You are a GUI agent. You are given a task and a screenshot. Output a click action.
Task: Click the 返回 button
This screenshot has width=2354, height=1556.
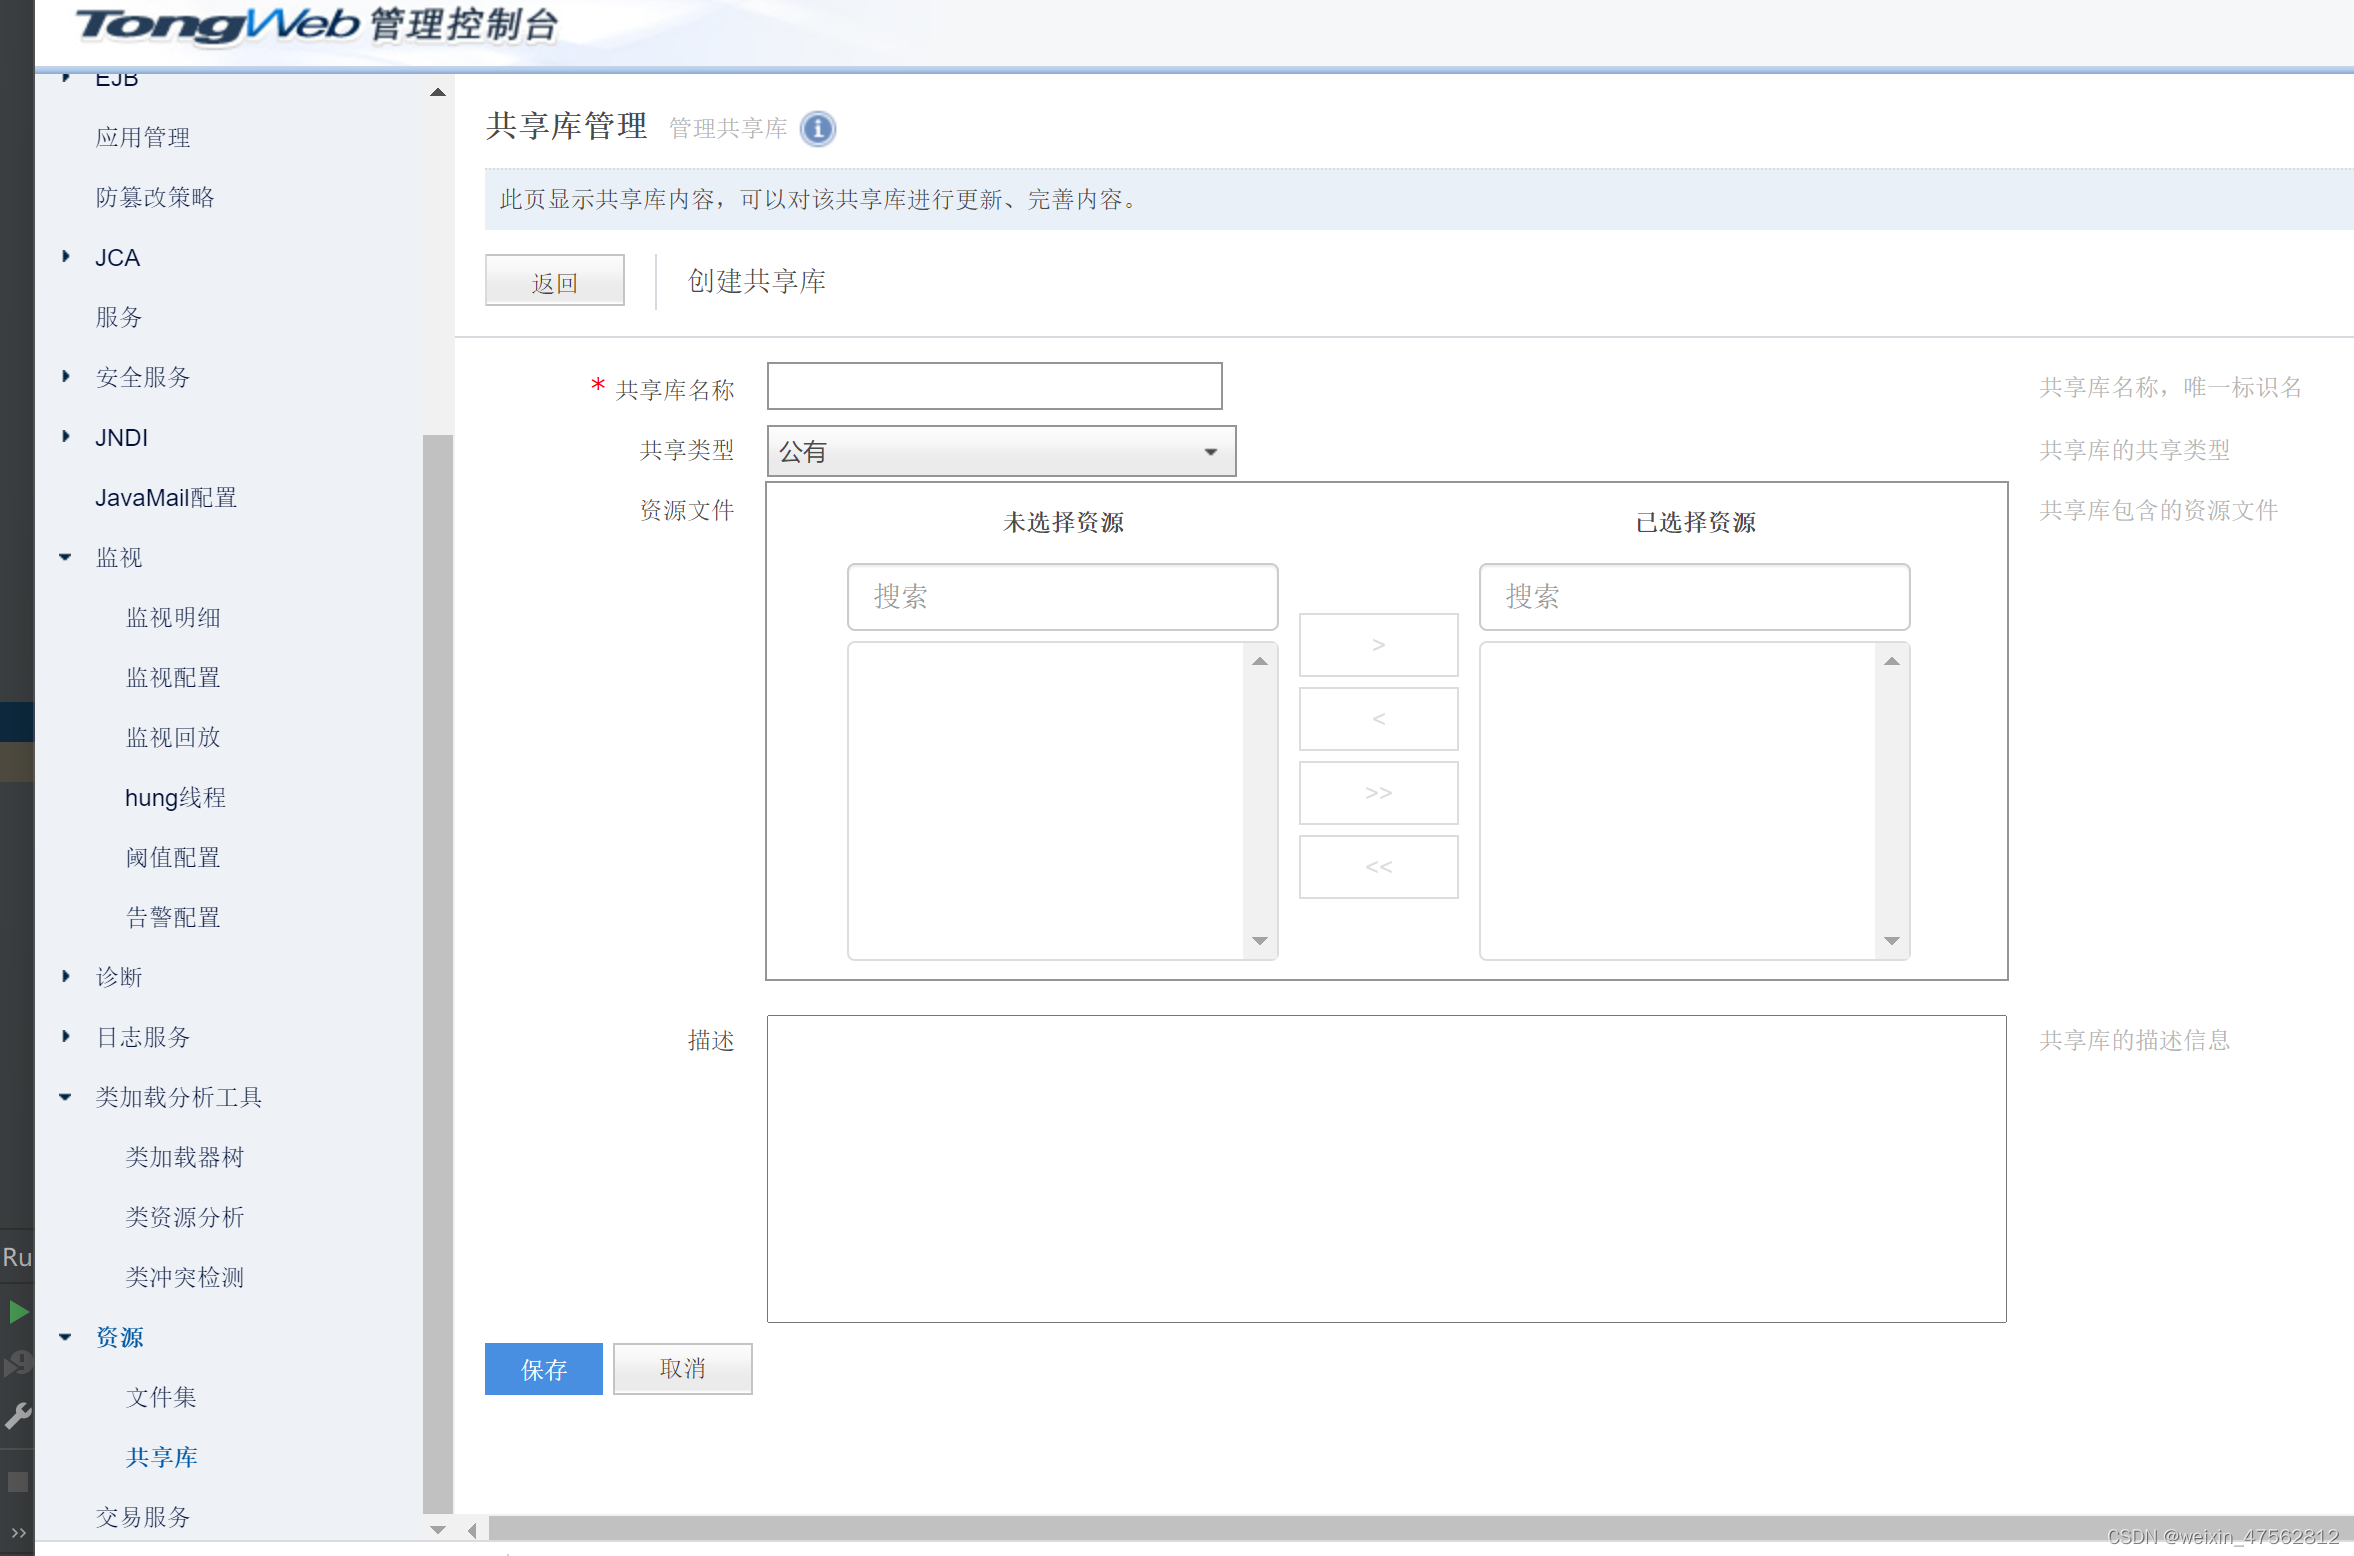point(554,281)
